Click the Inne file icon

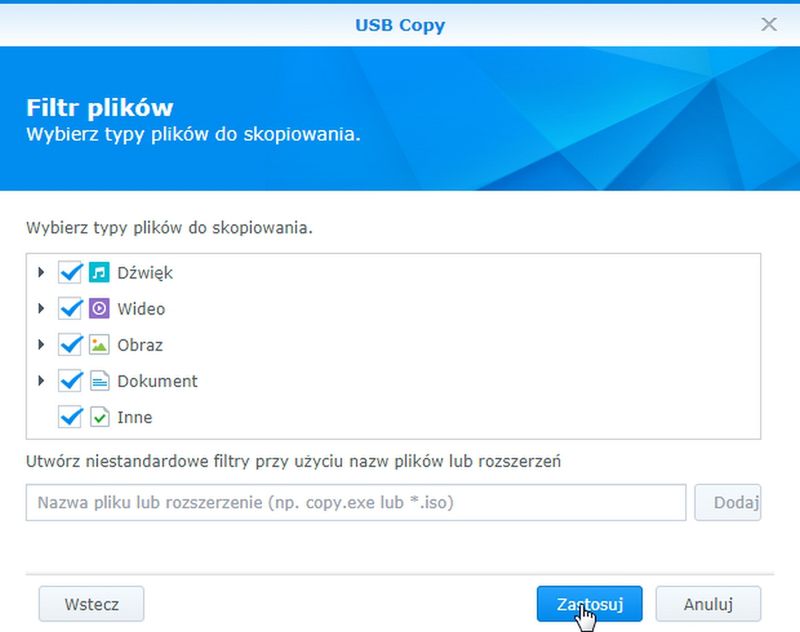coord(99,417)
